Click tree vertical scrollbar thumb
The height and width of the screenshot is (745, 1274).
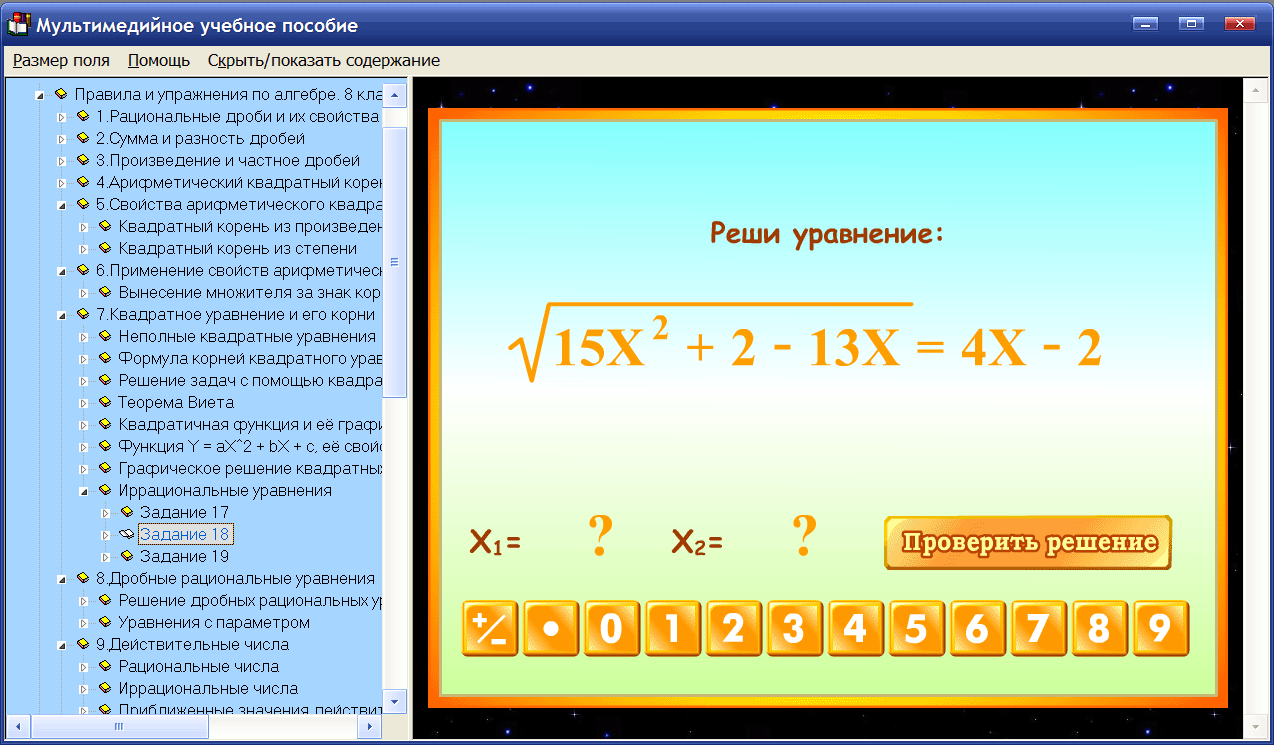(395, 262)
